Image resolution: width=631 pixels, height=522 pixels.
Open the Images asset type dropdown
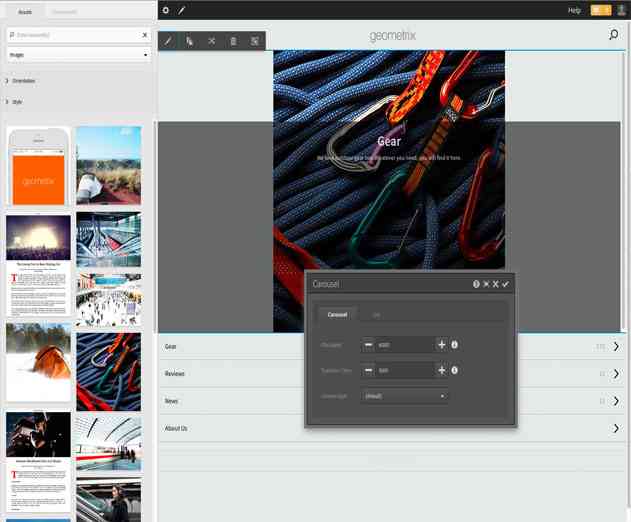pos(78,55)
